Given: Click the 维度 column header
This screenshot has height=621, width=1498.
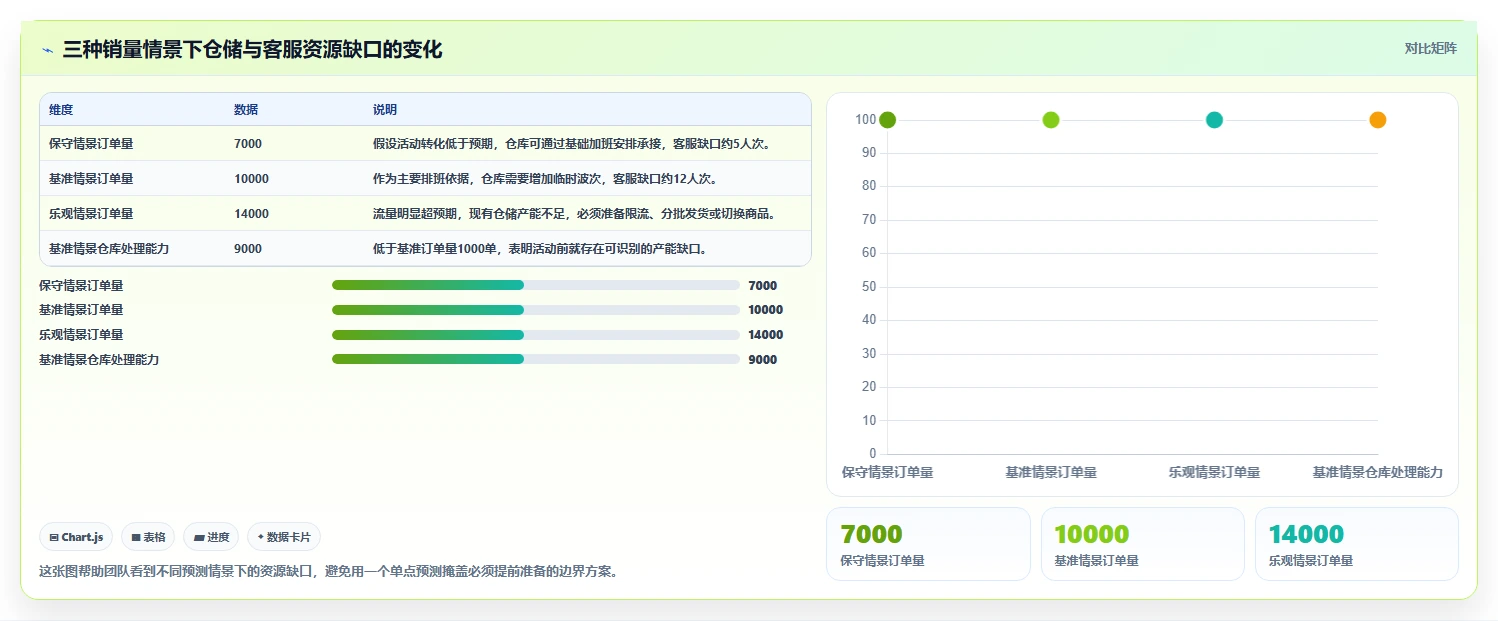Looking at the screenshot, I should (x=61, y=110).
